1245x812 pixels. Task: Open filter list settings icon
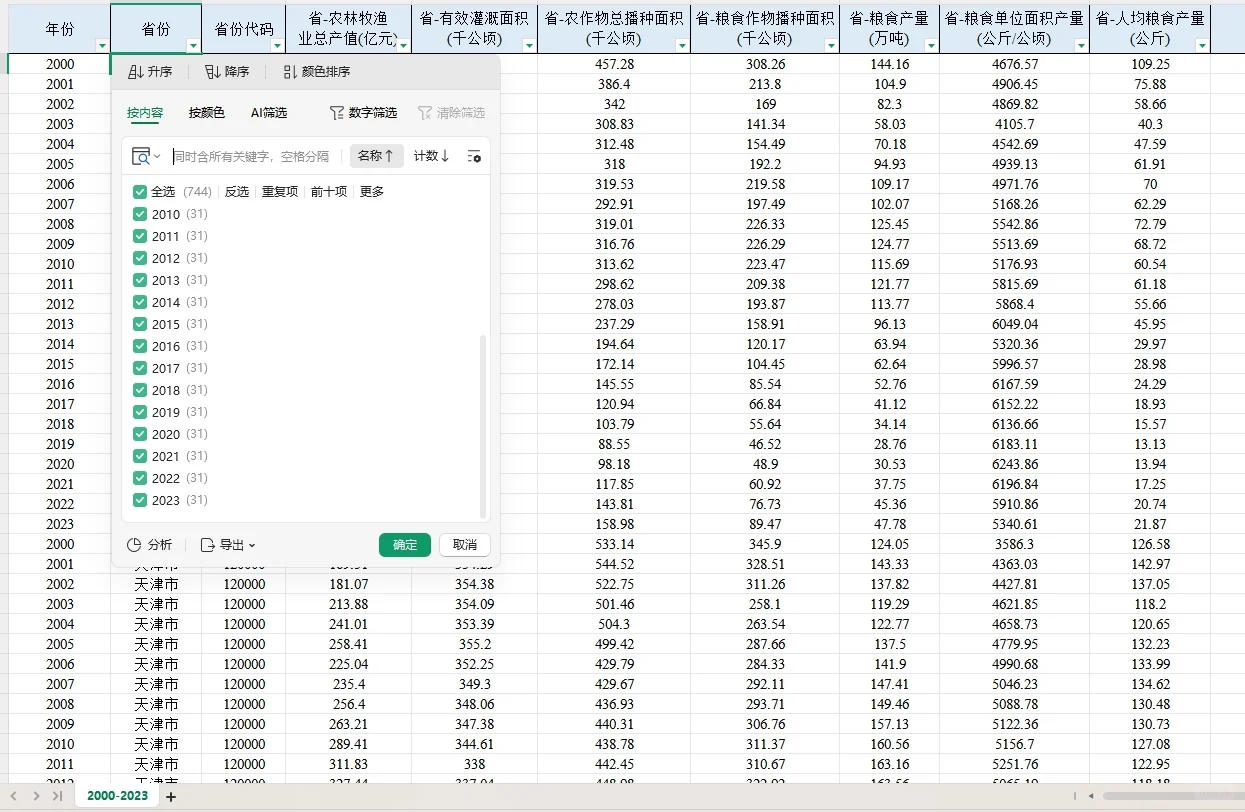[x=473, y=156]
